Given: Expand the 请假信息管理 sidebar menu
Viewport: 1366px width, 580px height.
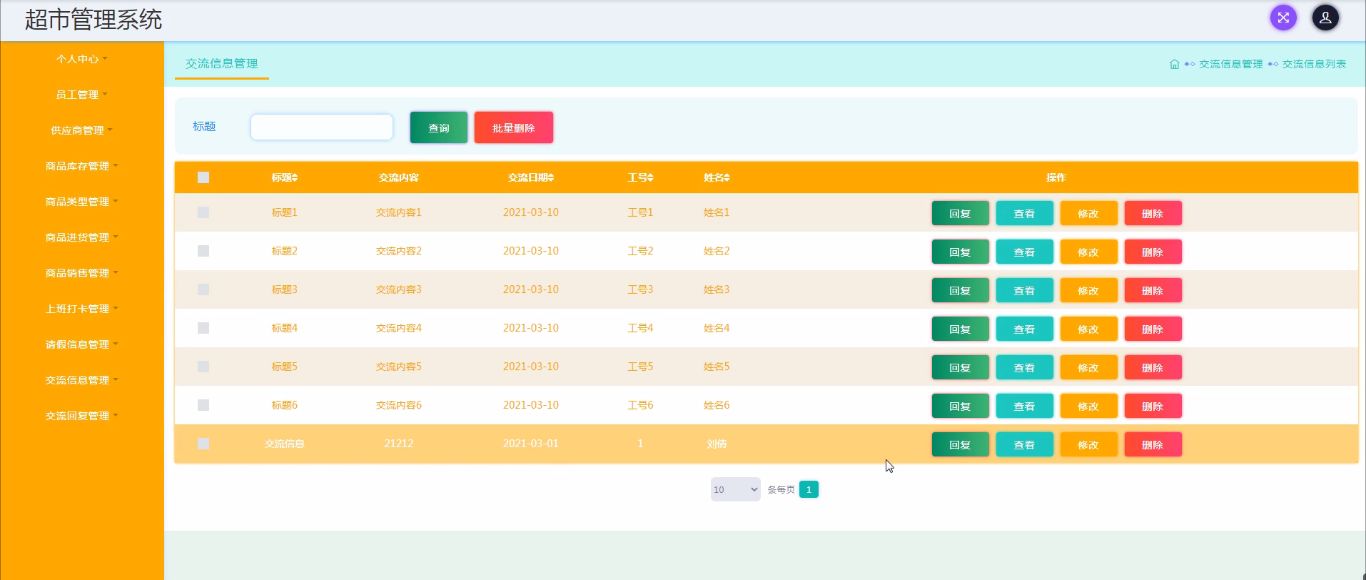Looking at the screenshot, I should tap(82, 345).
